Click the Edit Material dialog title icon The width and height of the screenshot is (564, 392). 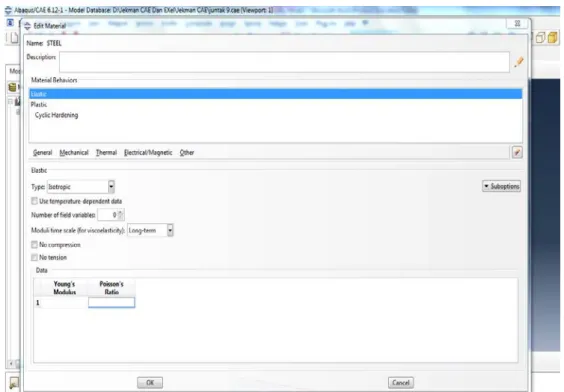click(27, 26)
